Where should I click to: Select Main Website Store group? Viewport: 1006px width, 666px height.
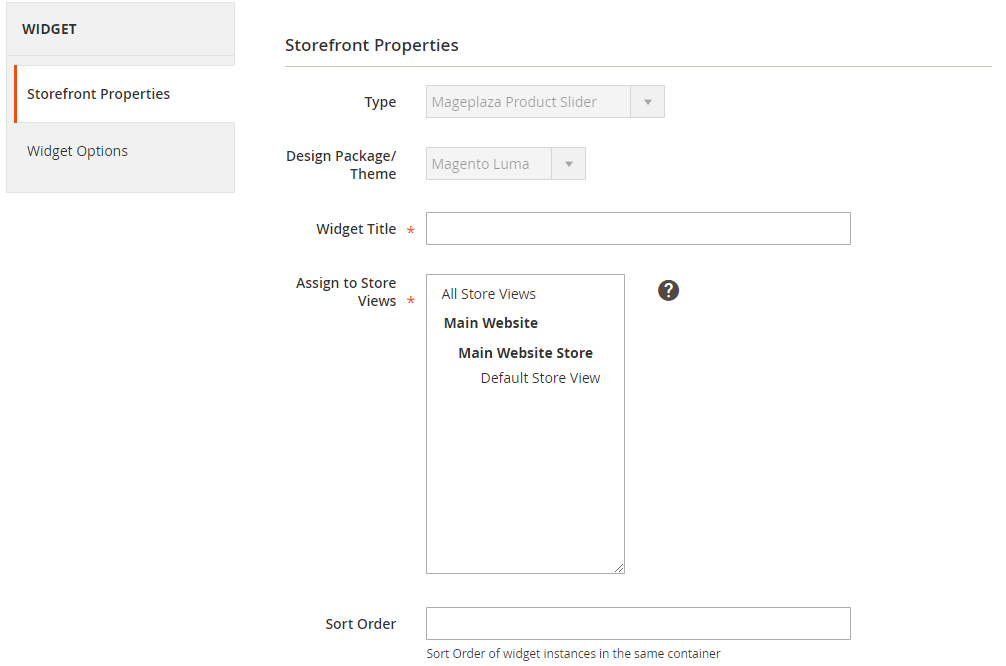click(525, 353)
